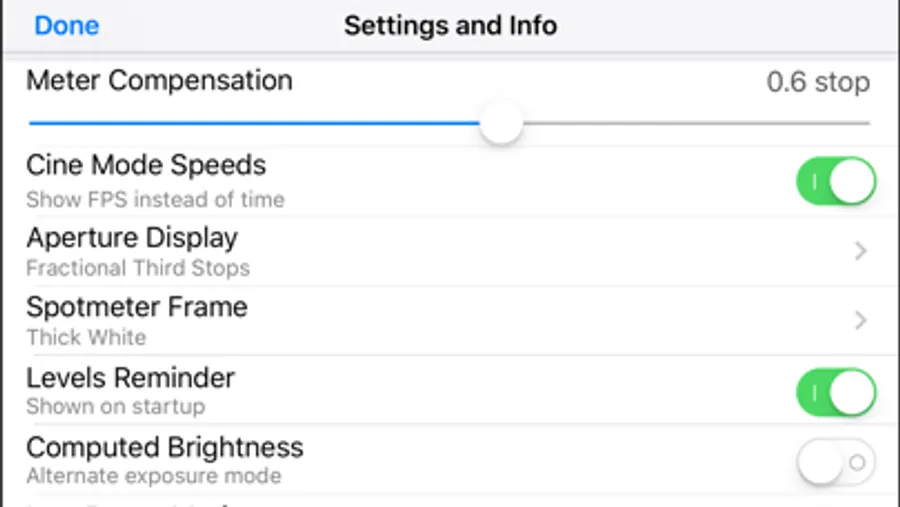Enable the Computed Brightness switch

coord(835,463)
